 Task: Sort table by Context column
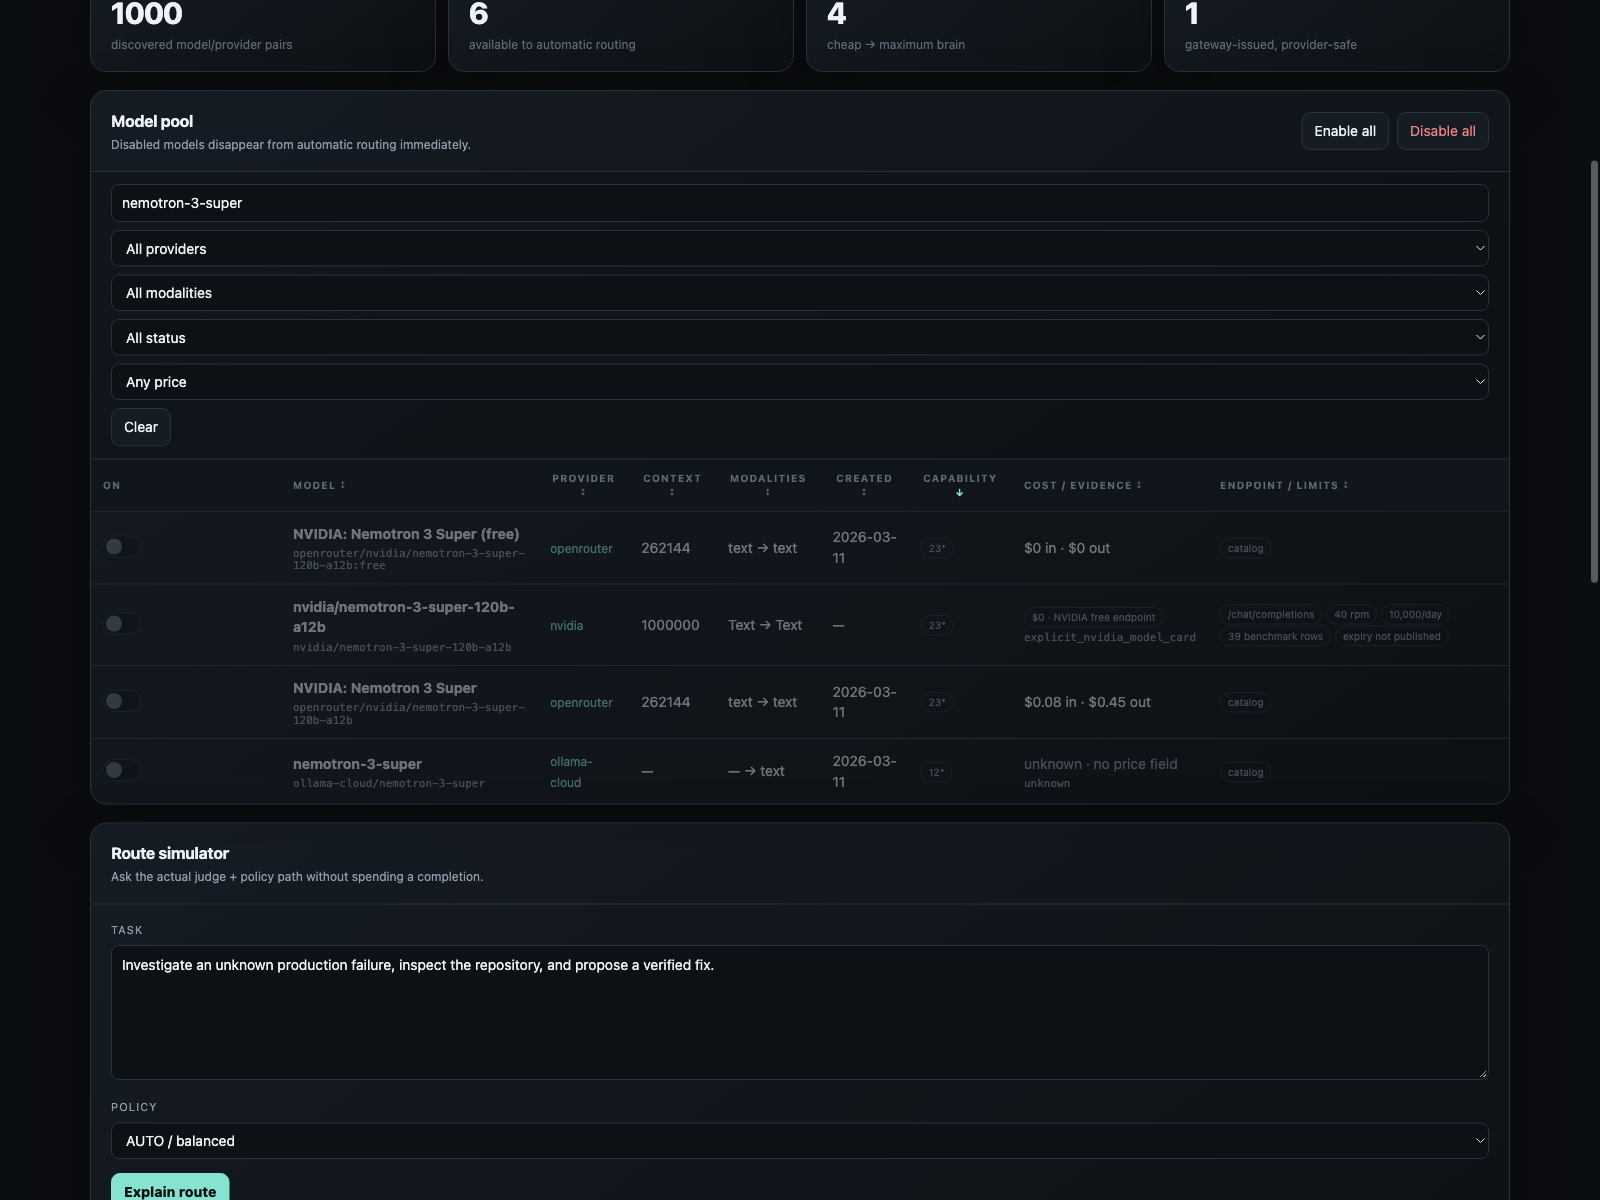[x=672, y=484]
